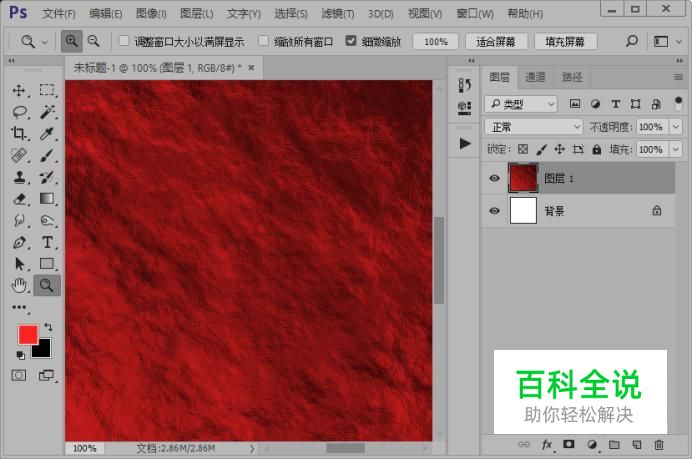The width and height of the screenshot is (692, 459).
Task: Select the Rectangular Marquee tool
Action: pyautogui.click(x=47, y=90)
